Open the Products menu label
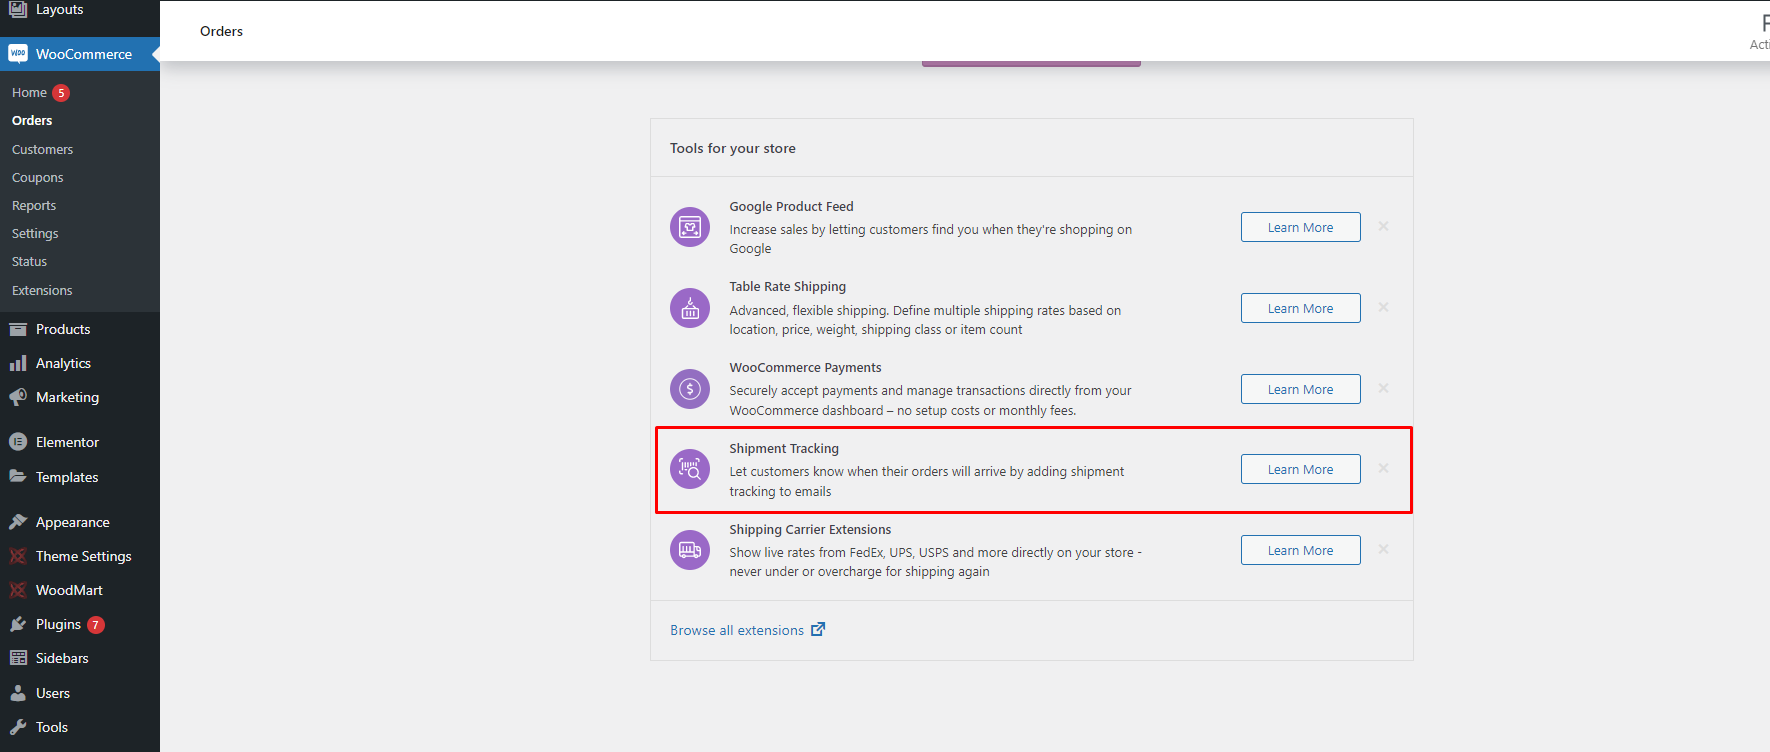The height and width of the screenshot is (752, 1770). pyautogui.click(x=63, y=329)
